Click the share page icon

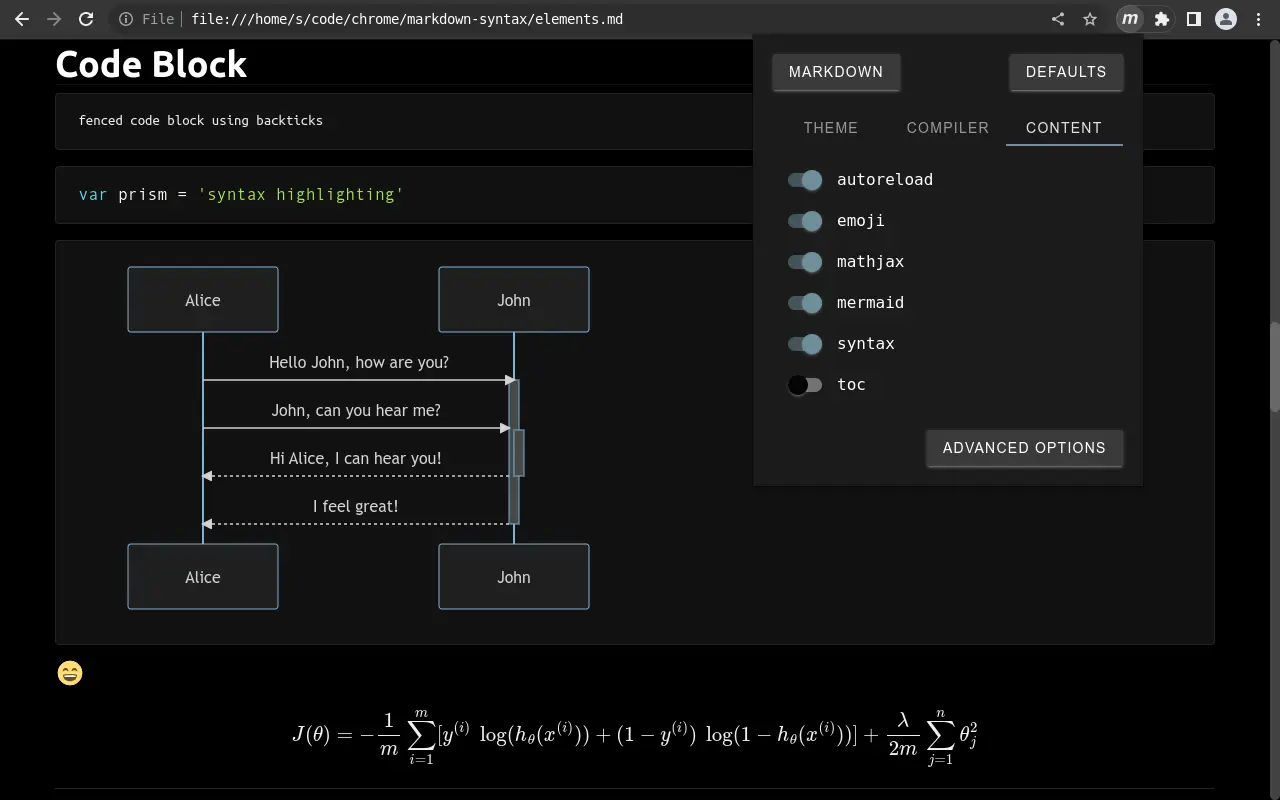[x=1058, y=19]
